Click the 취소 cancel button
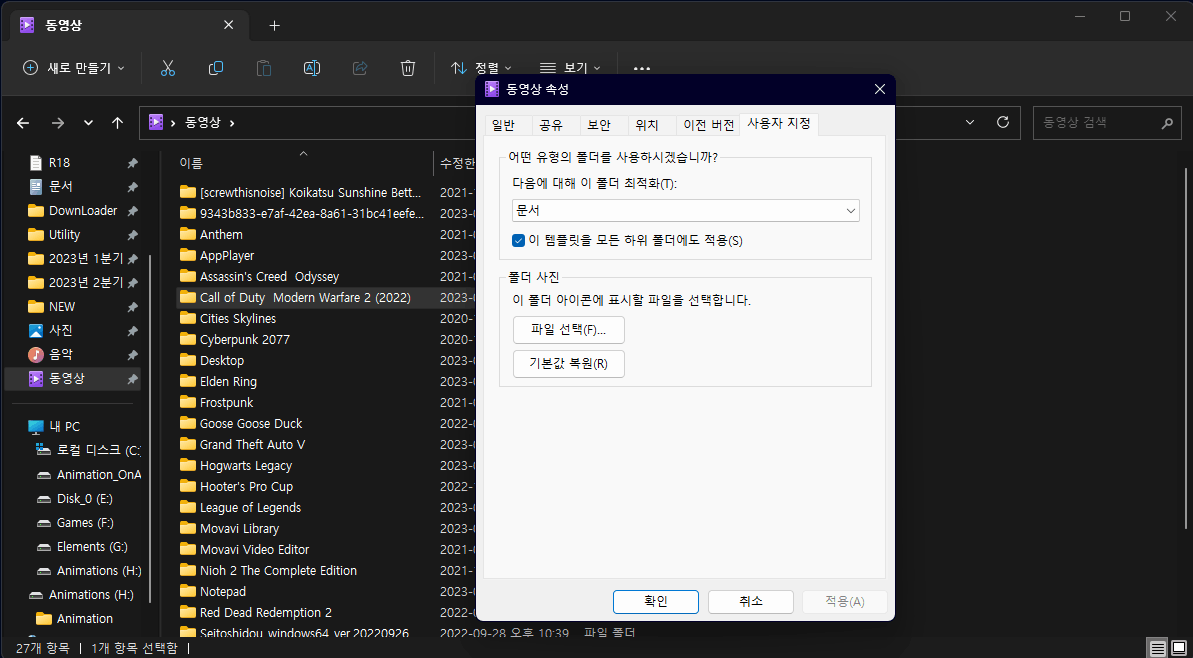The width and height of the screenshot is (1193, 658). [751, 602]
